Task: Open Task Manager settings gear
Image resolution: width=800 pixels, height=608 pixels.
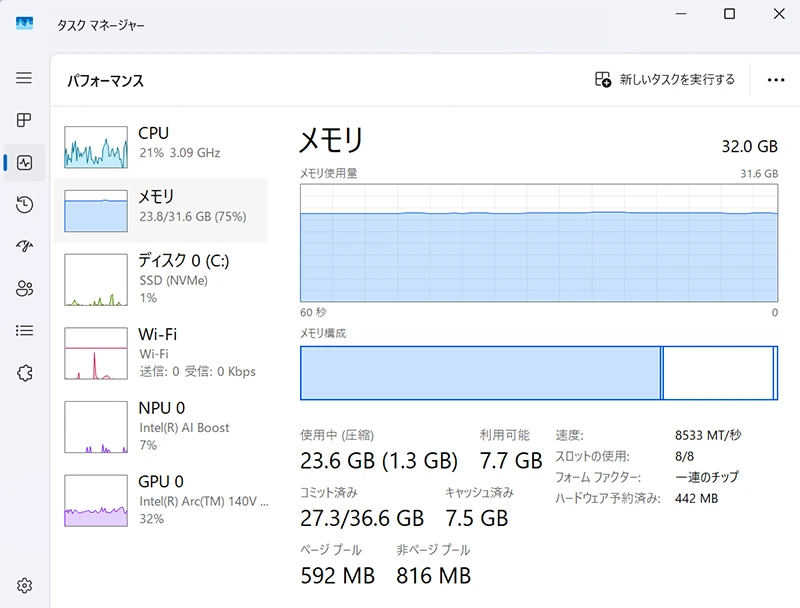Action: click(x=24, y=585)
